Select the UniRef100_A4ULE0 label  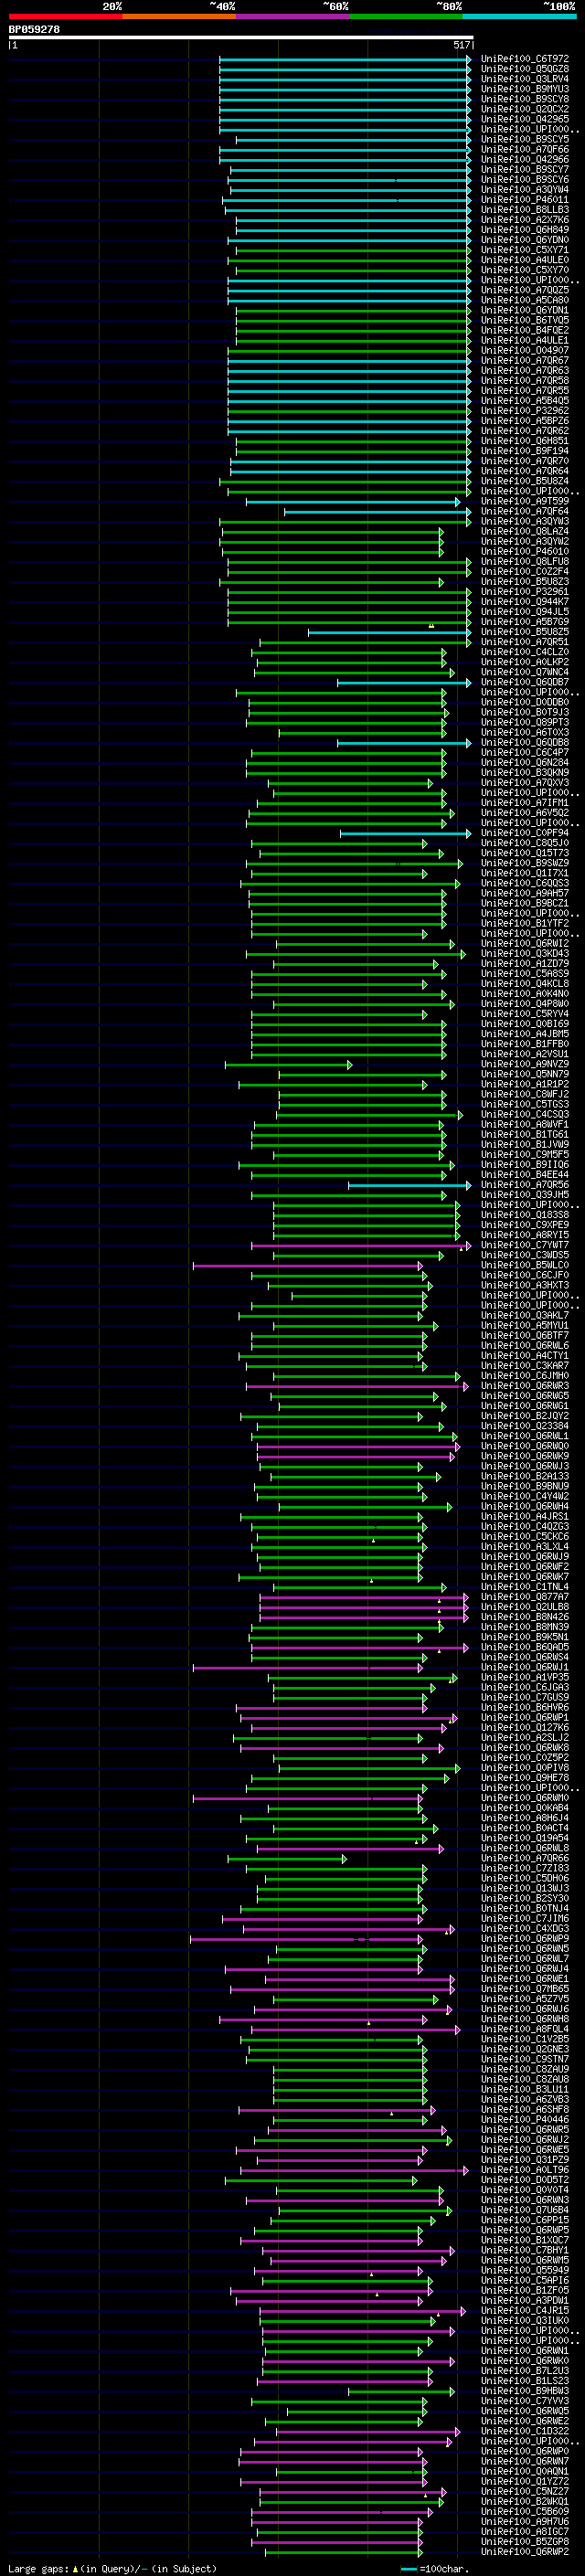[x=525, y=260]
